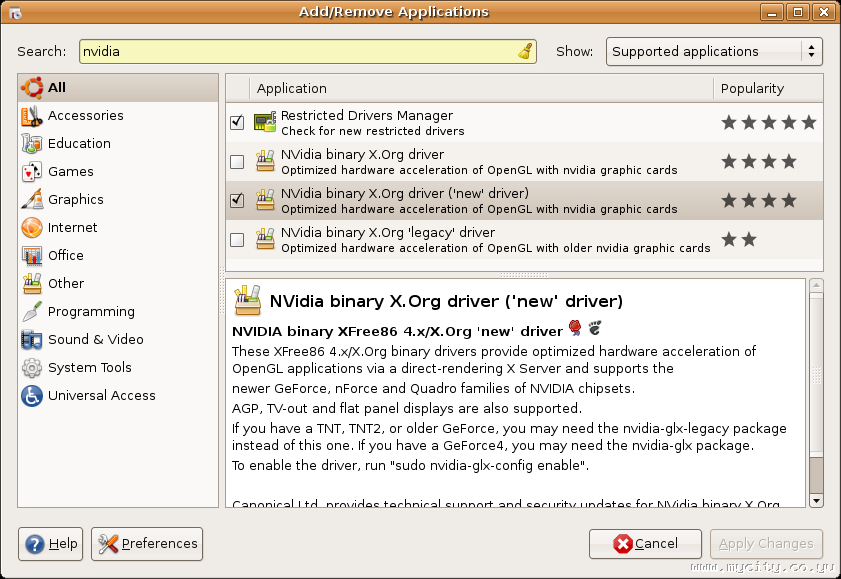Screen dimensions: 841x579
Task: Click the window menu icon in title bar
Action: [x=16, y=13]
